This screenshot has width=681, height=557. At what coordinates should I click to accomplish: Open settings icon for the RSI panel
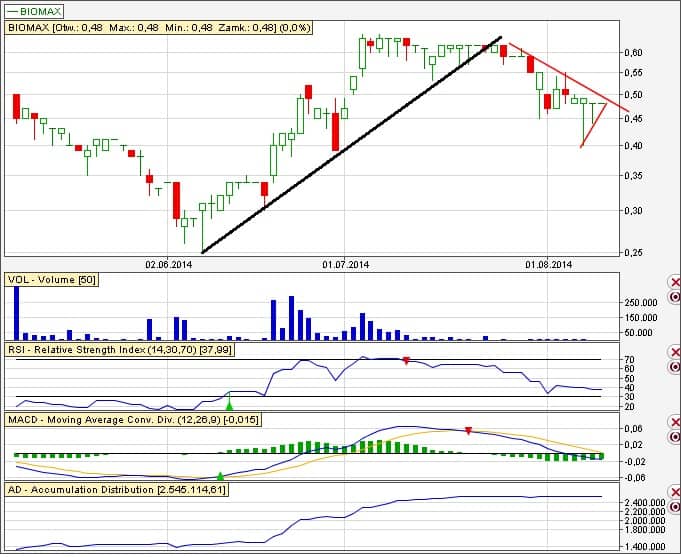point(674,367)
